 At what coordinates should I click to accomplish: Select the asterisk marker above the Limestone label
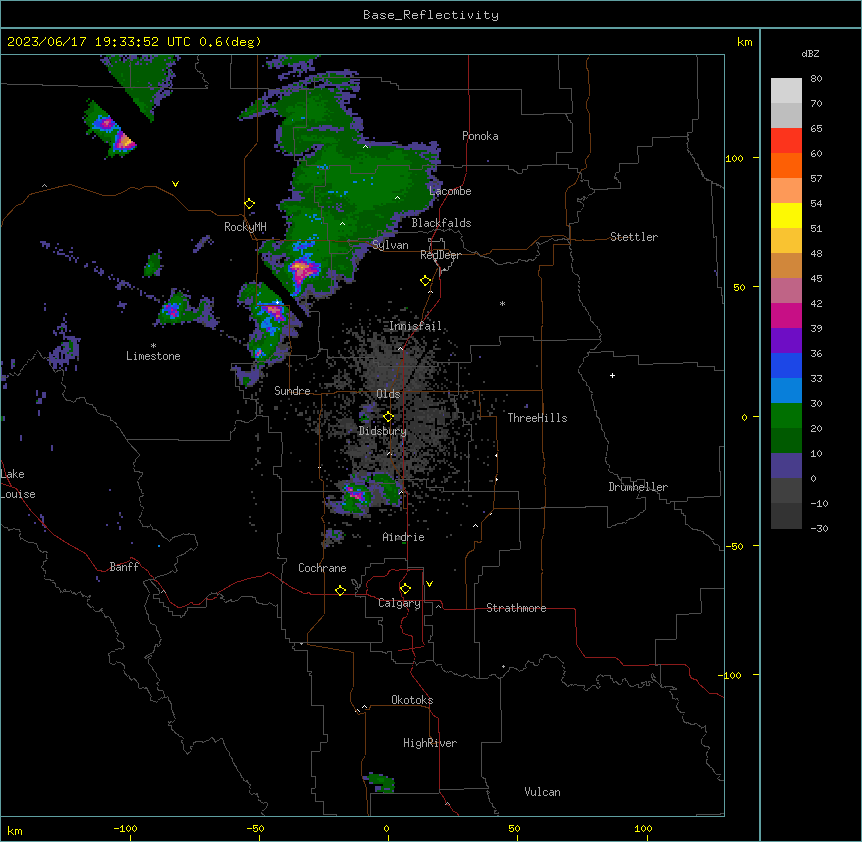point(153,346)
